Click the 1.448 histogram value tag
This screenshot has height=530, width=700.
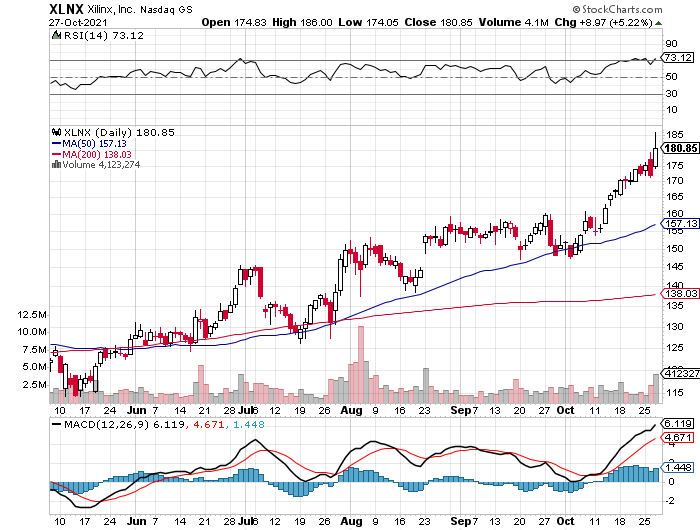coord(678,467)
